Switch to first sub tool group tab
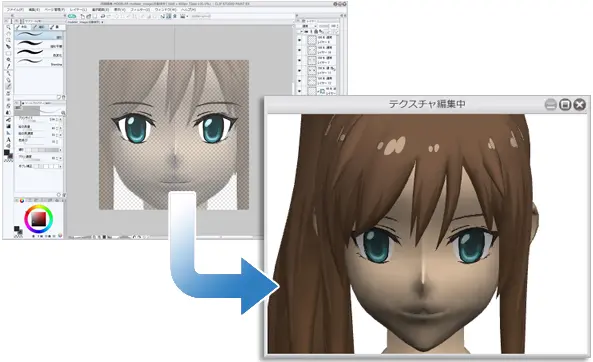 (x=22, y=27)
